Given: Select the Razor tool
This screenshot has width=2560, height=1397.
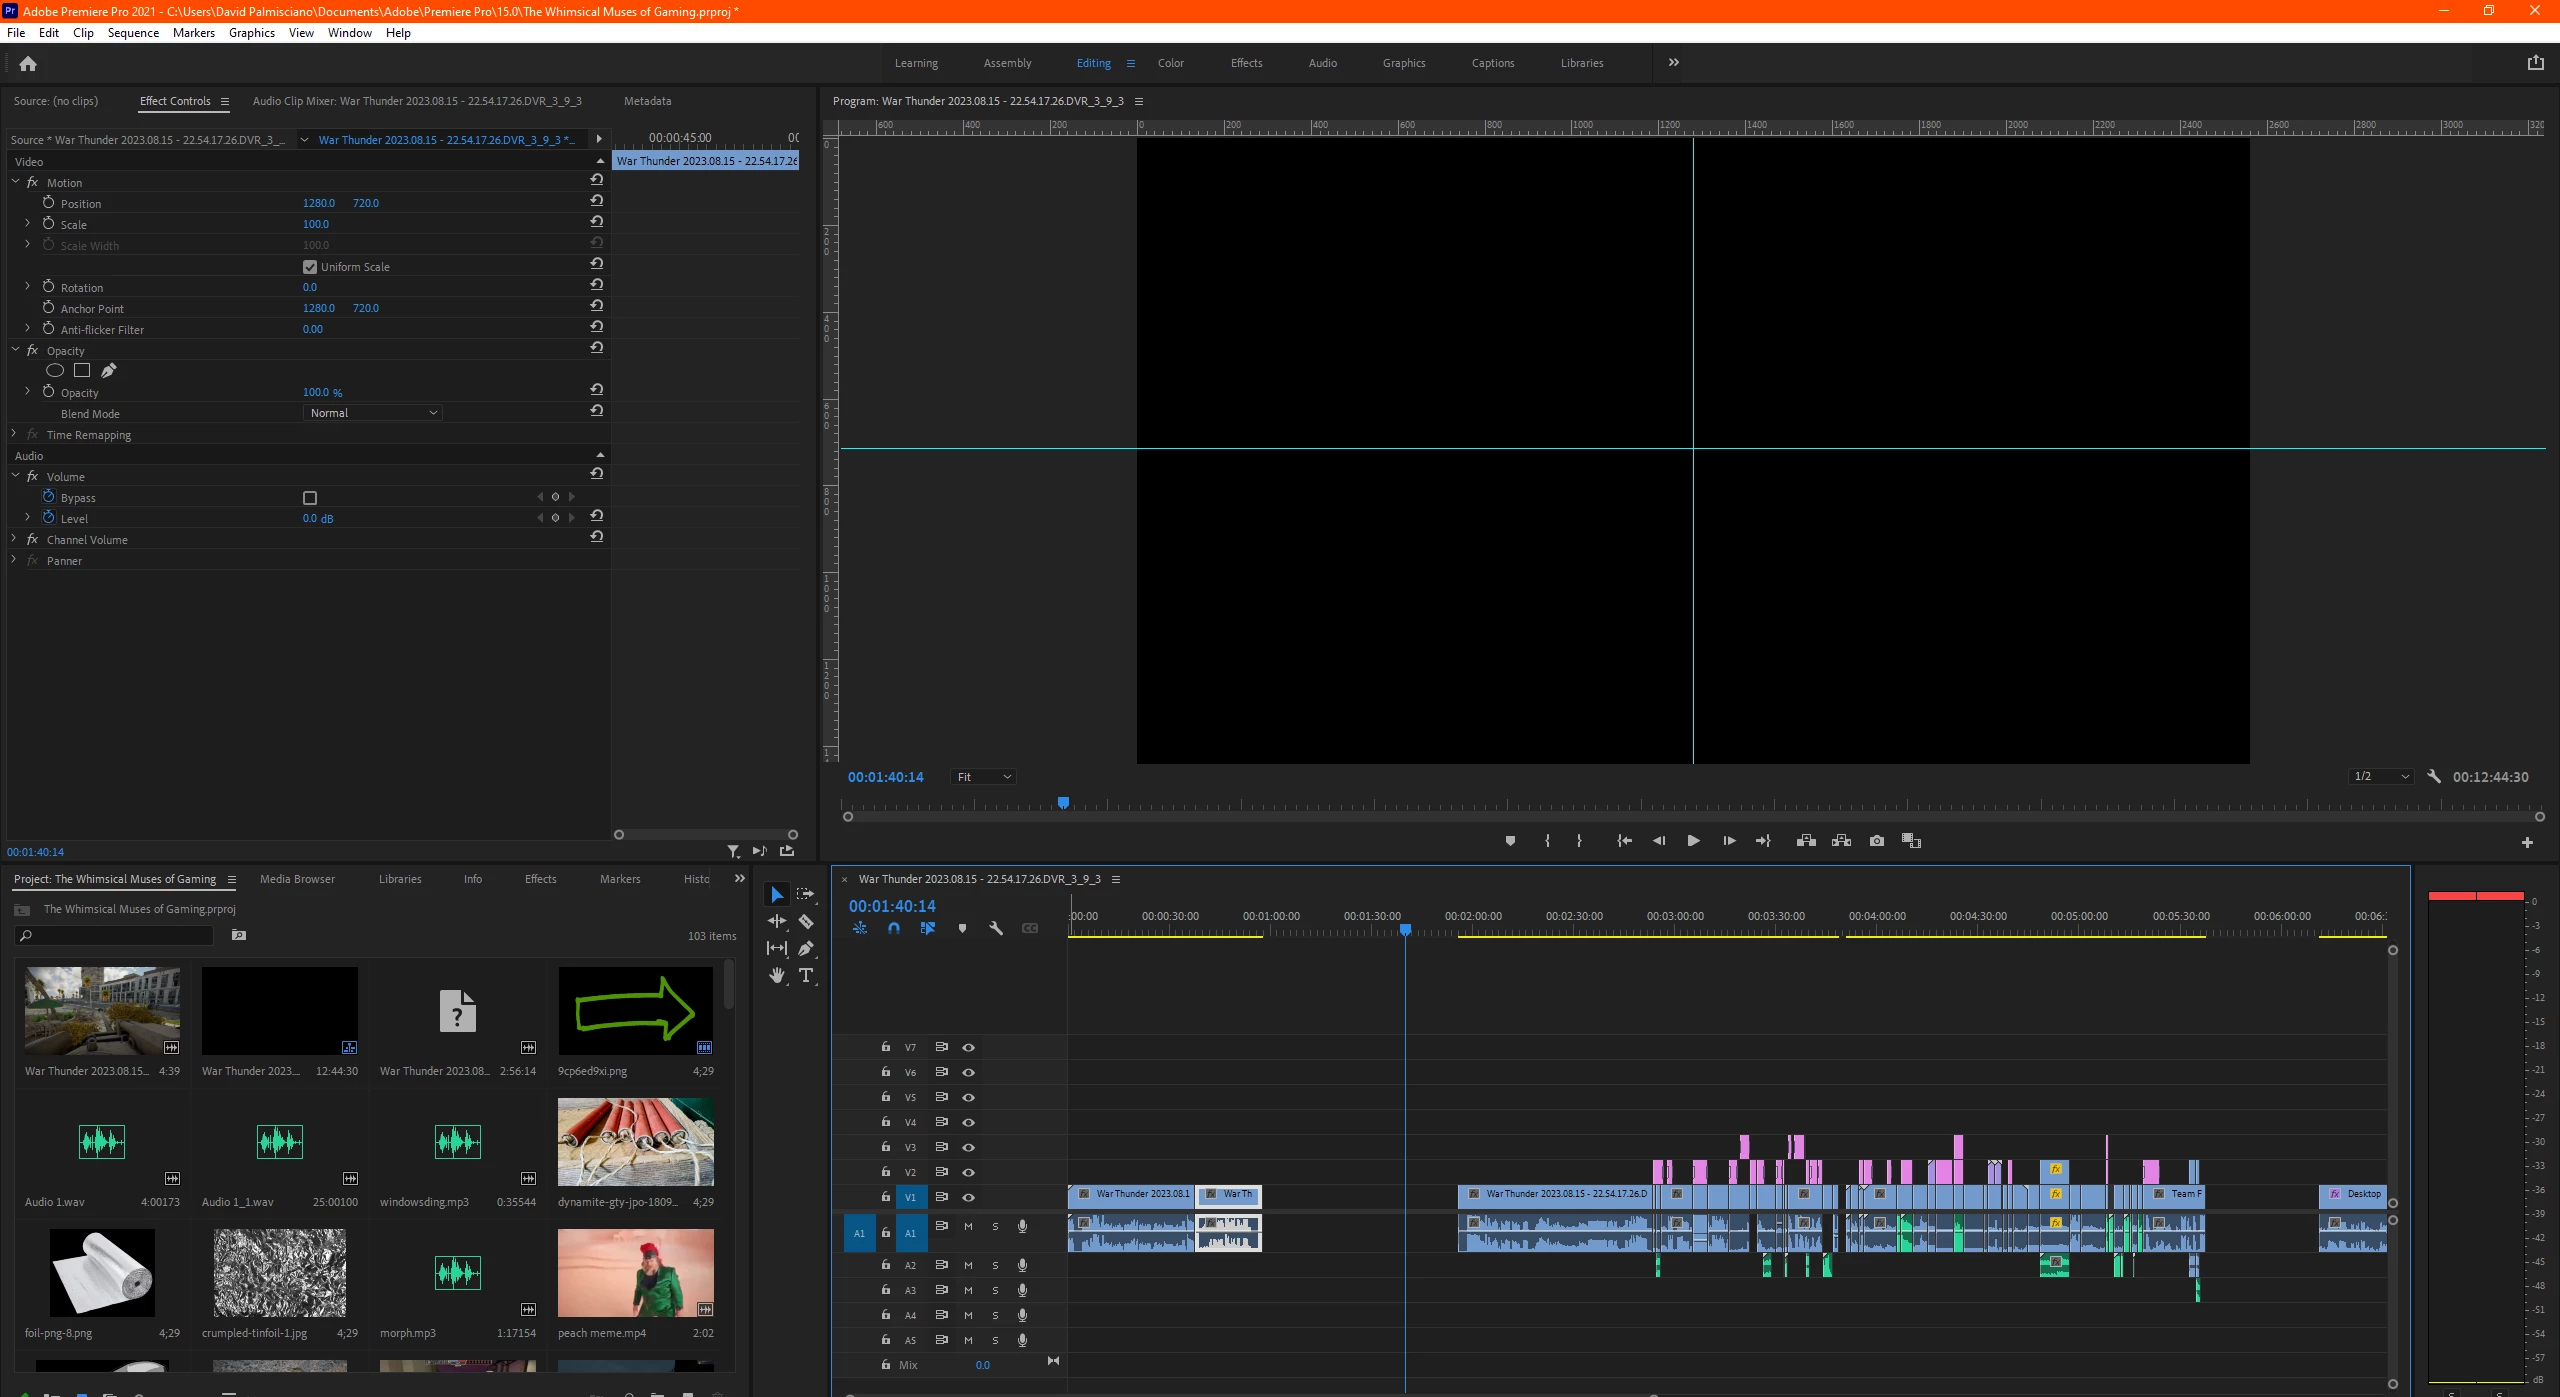Looking at the screenshot, I should coord(806,921).
